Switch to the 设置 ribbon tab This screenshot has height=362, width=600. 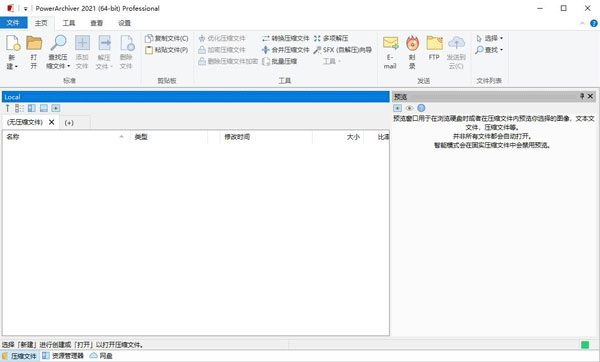click(124, 23)
